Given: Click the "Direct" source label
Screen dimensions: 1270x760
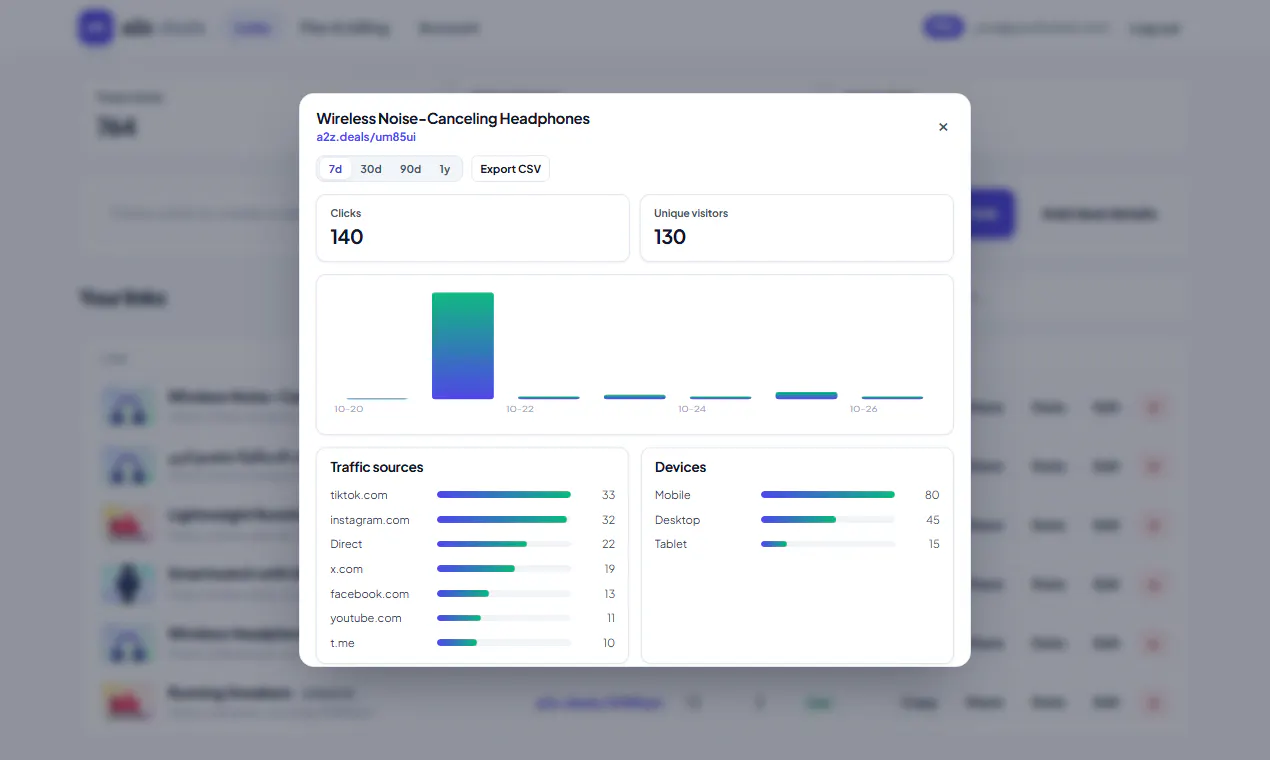Looking at the screenshot, I should pyautogui.click(x=347, y=544).
